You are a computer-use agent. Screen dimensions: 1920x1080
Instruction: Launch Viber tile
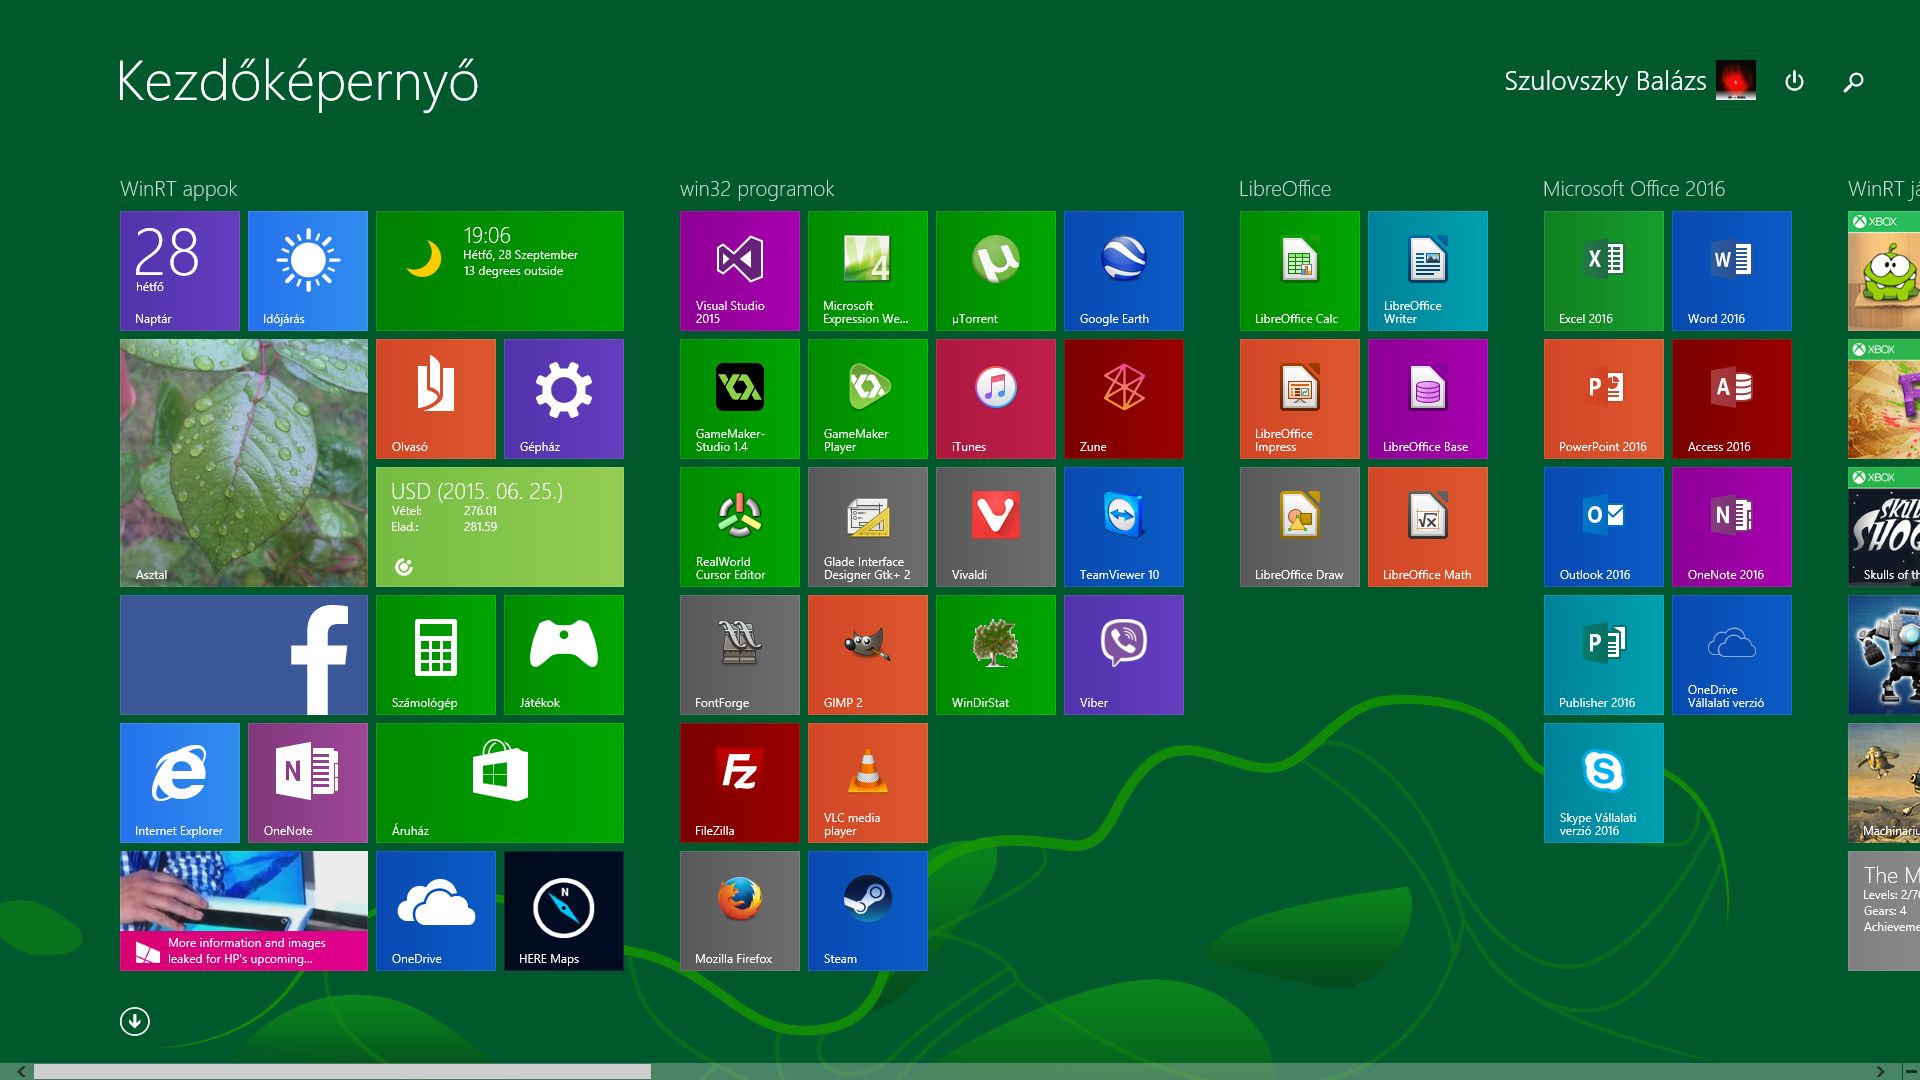click(1124, 655)
